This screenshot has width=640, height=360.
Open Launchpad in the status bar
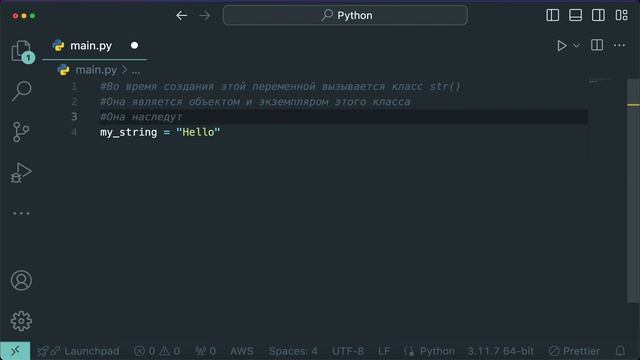click(78, 351)
